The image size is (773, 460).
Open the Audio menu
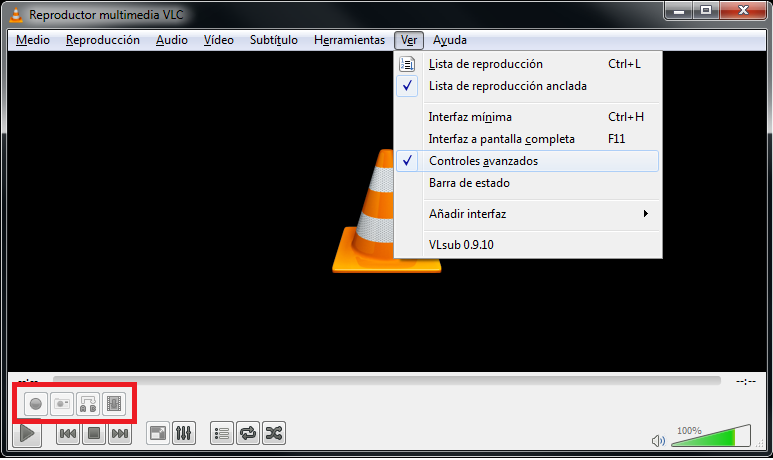172,40
